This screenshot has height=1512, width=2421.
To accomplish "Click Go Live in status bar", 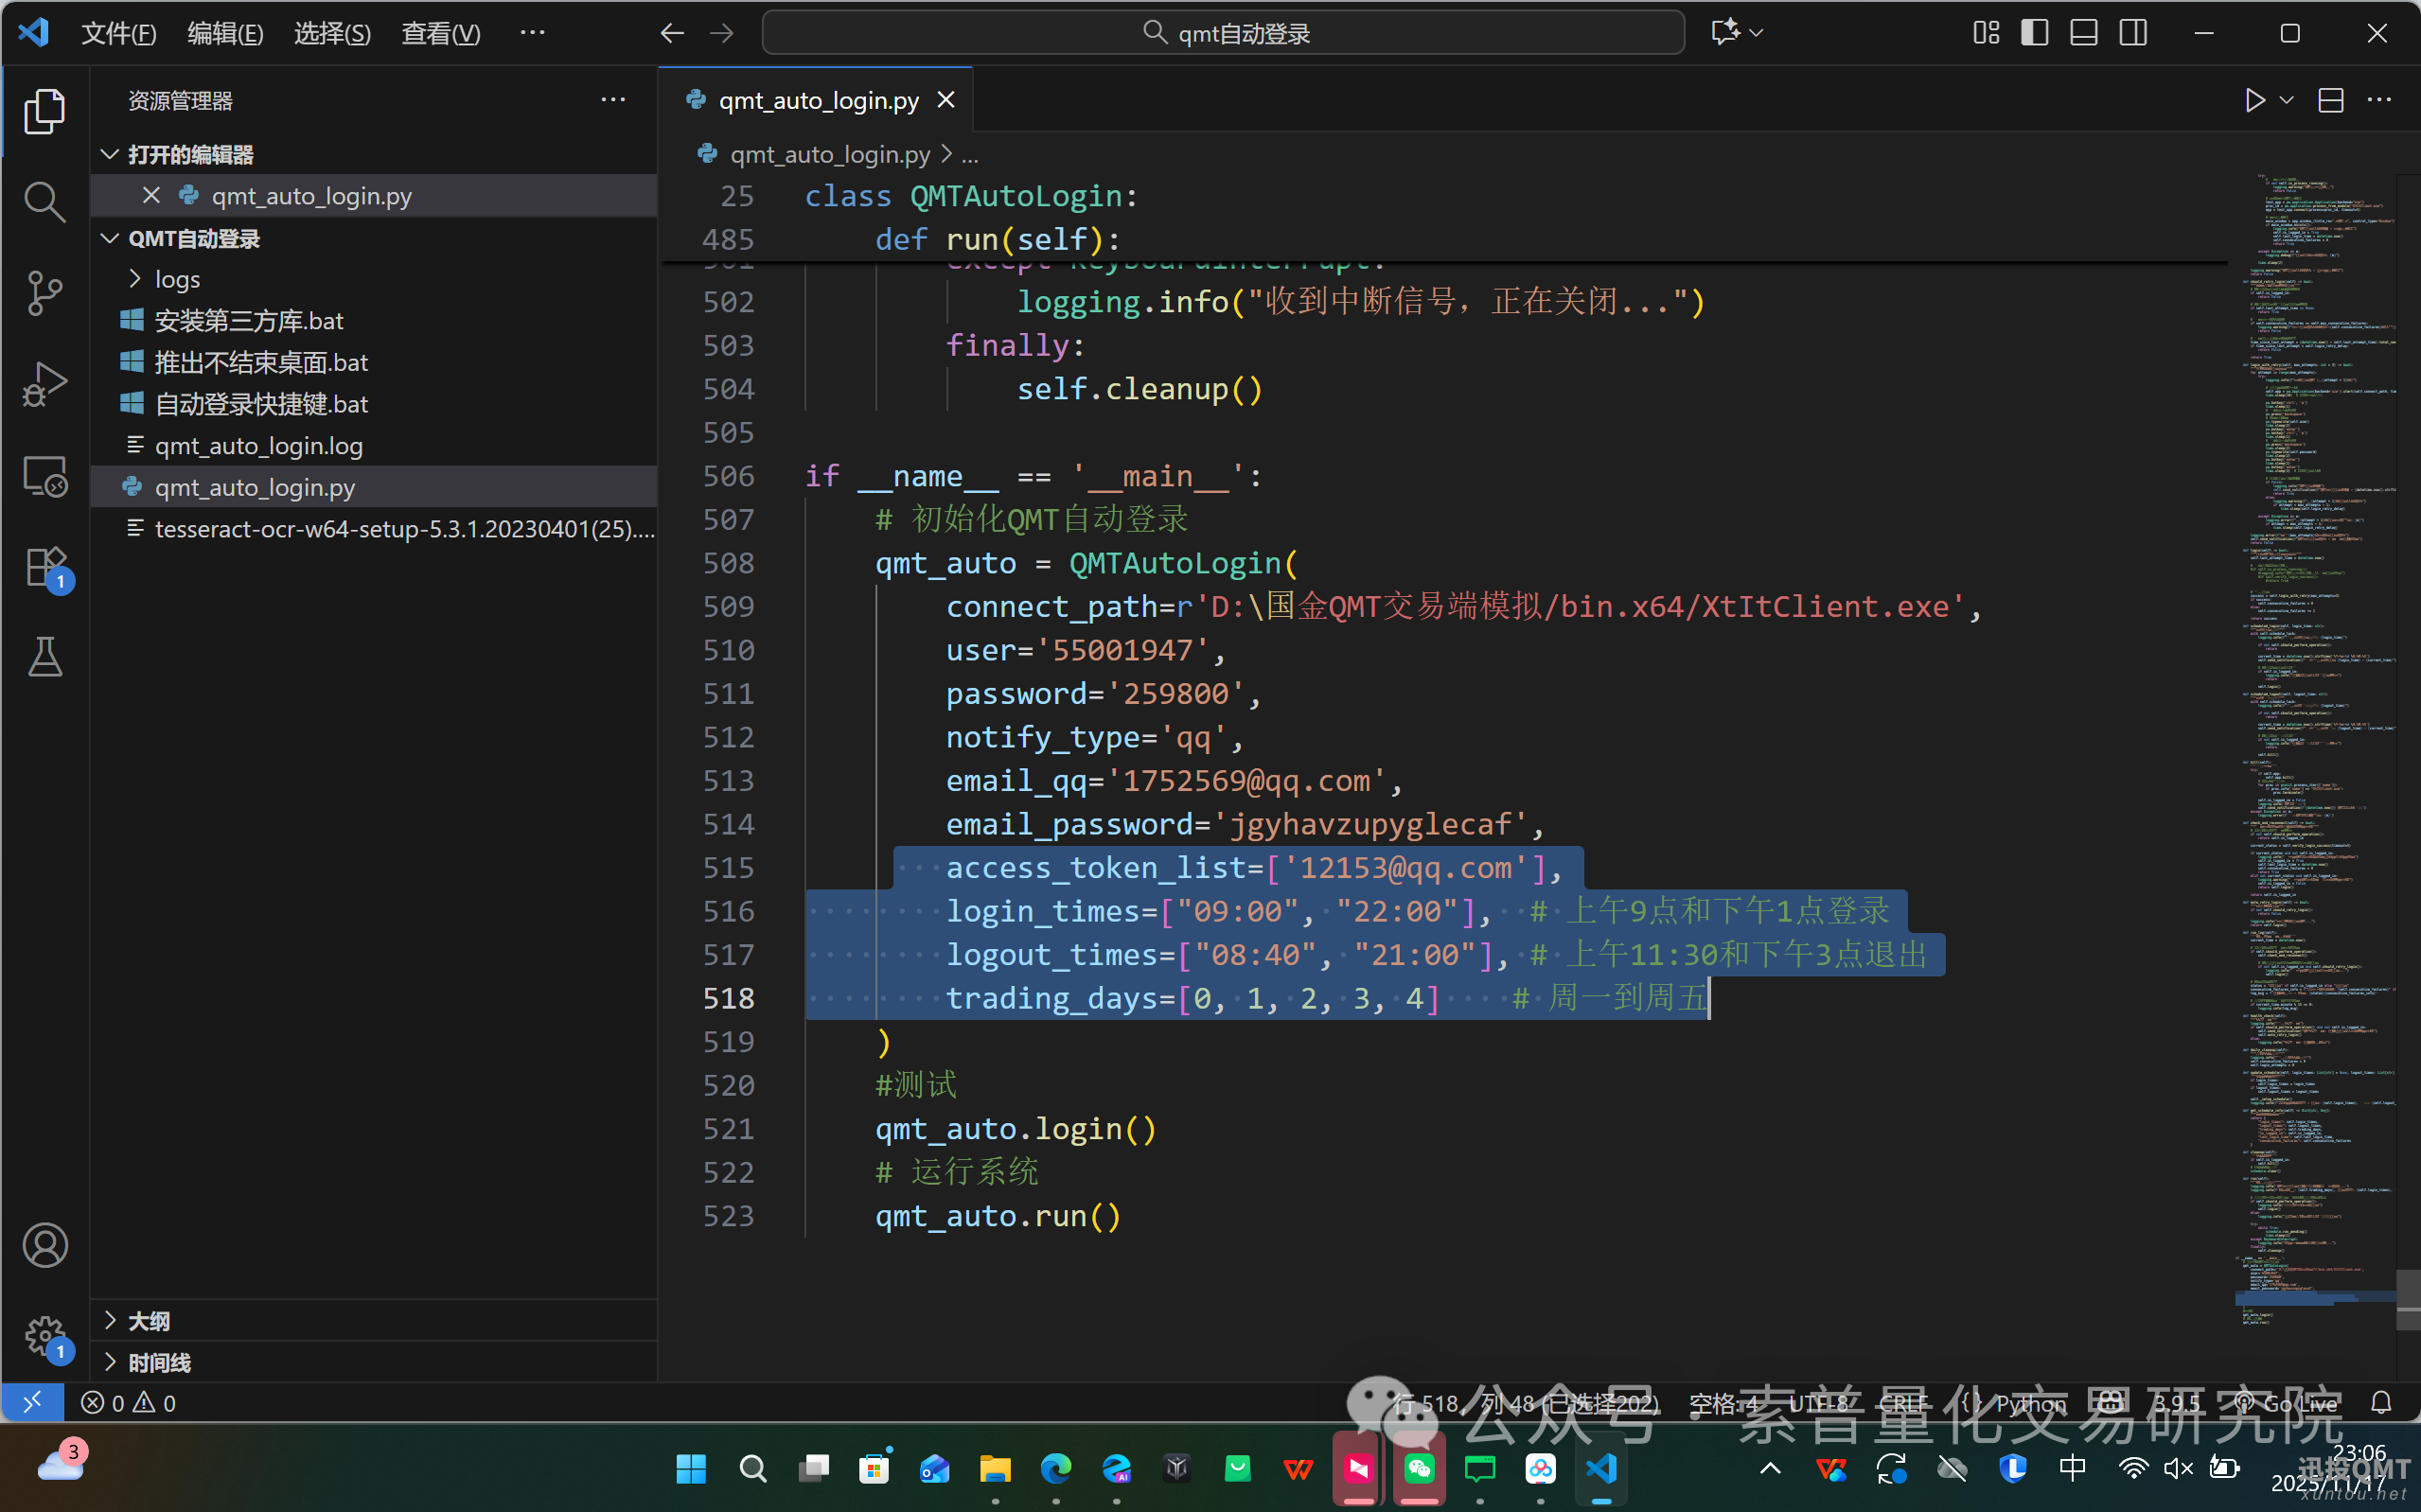I will point(2298,1403).
